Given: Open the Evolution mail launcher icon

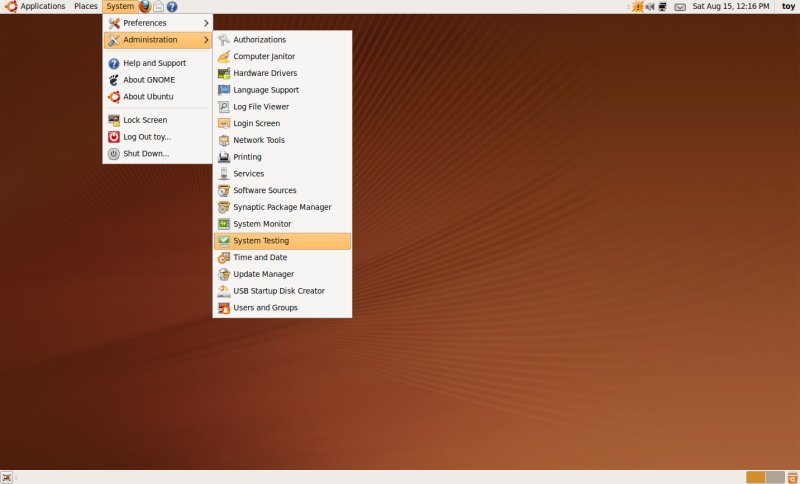Looking at the screenshot, I should pyautogui.click(x=159, y=7).
